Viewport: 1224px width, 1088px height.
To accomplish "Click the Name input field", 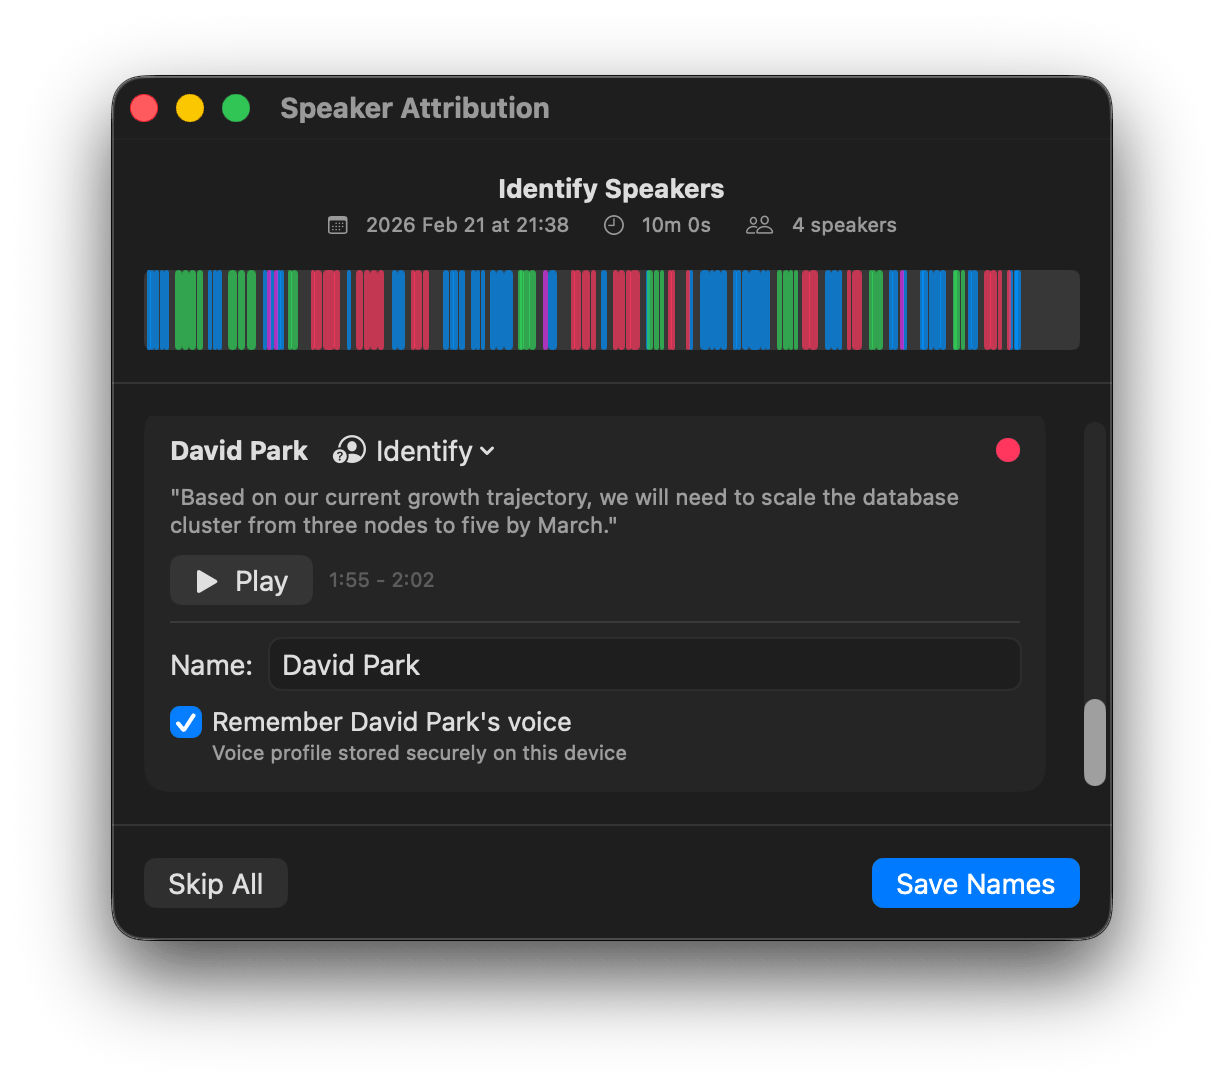I will click(644, 663).
